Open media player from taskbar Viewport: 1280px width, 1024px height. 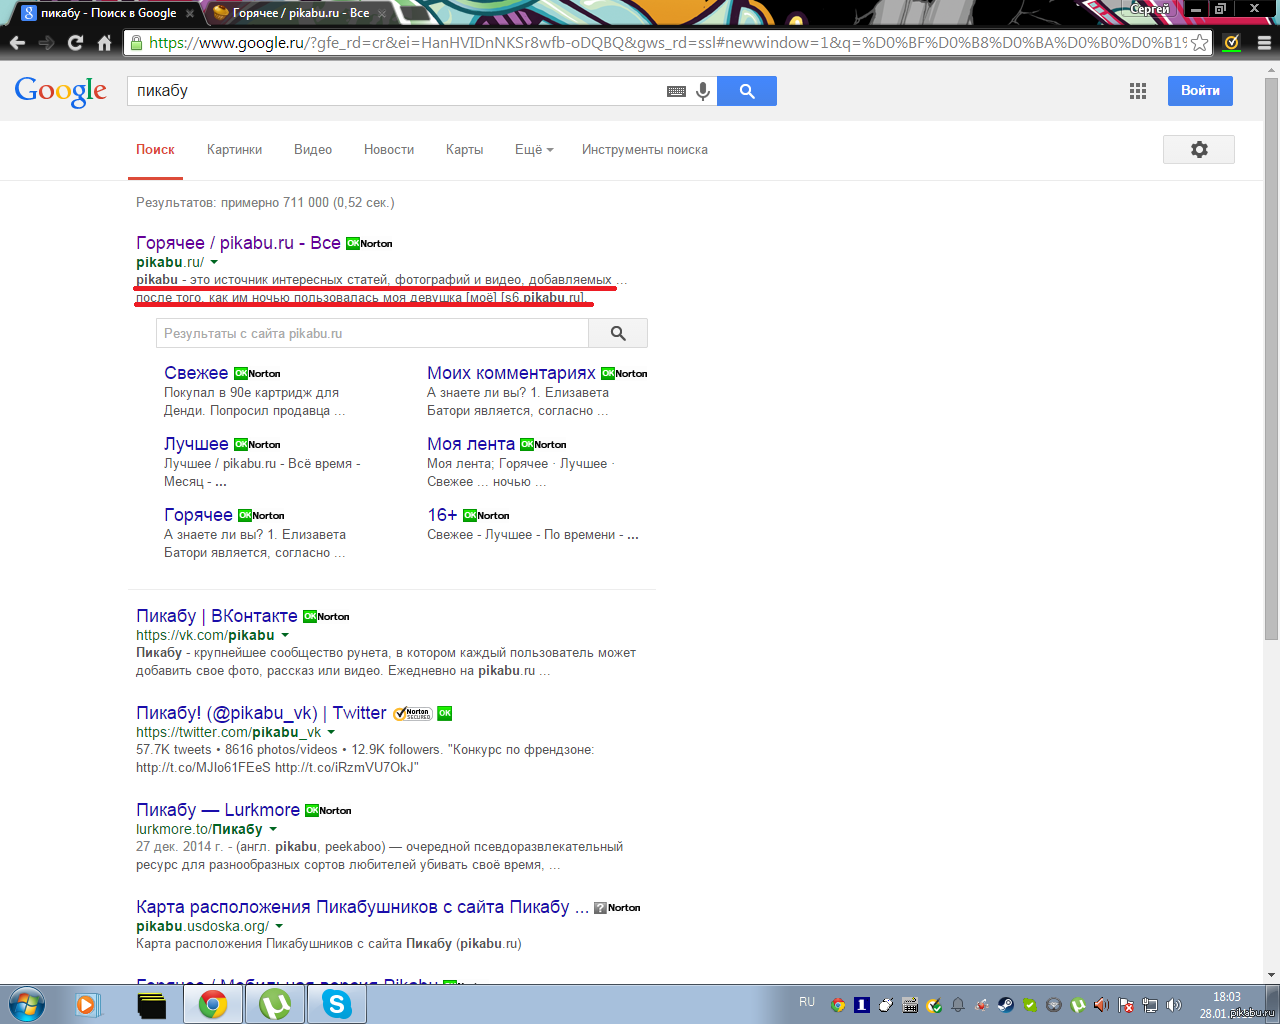coord(88,1004)
